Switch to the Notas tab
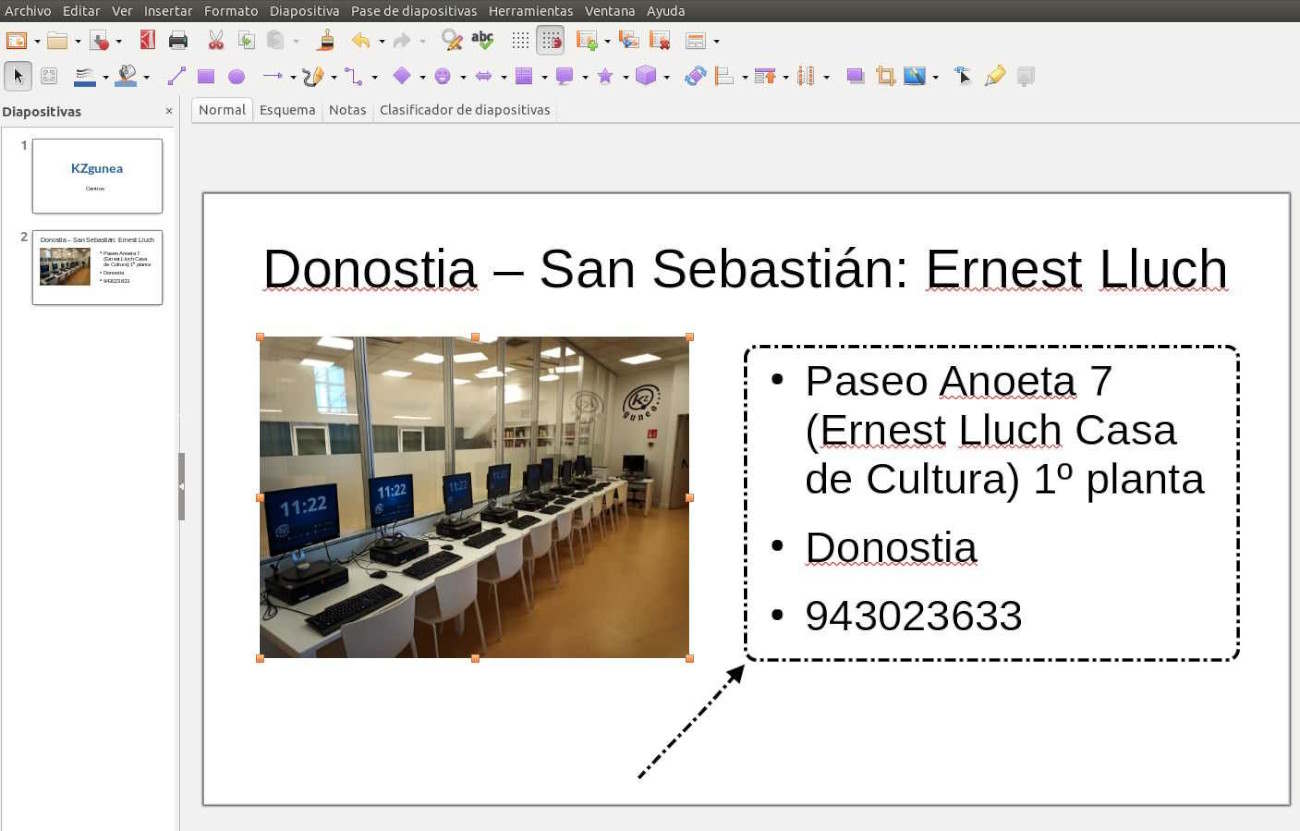Screen dimensions: 1300x831 coord(347,110)
